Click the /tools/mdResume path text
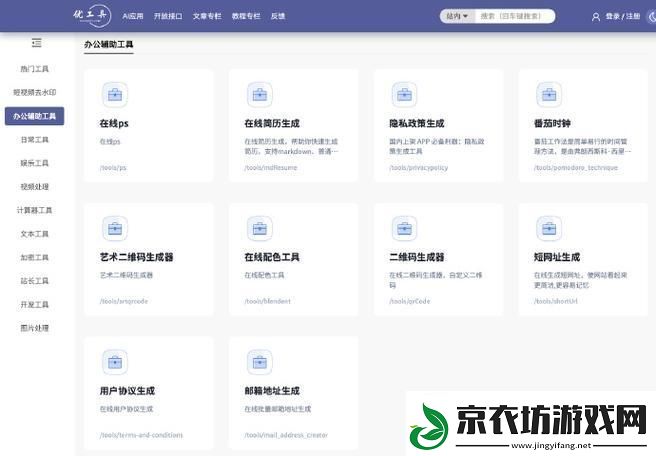This screenshot has width=656, height=456. coord(271,168)
